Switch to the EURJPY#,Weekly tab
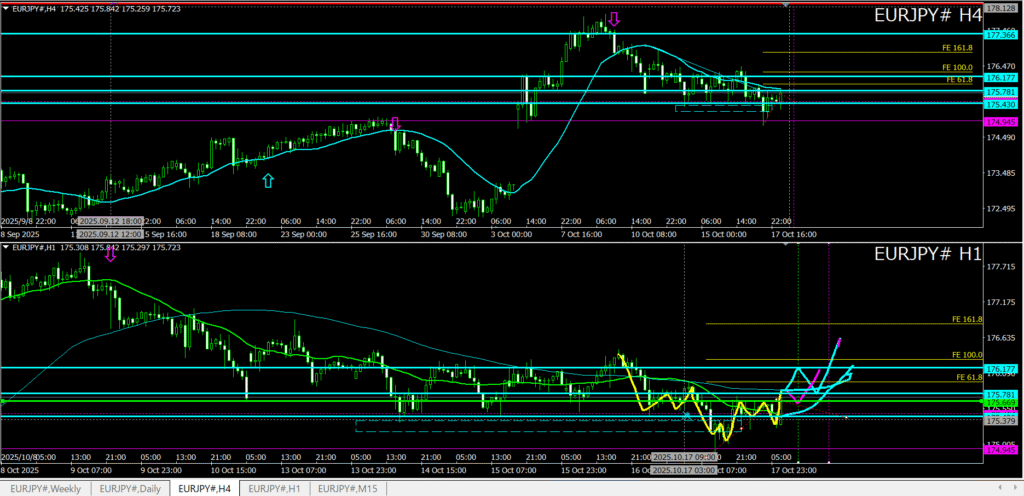 [46, 488]
